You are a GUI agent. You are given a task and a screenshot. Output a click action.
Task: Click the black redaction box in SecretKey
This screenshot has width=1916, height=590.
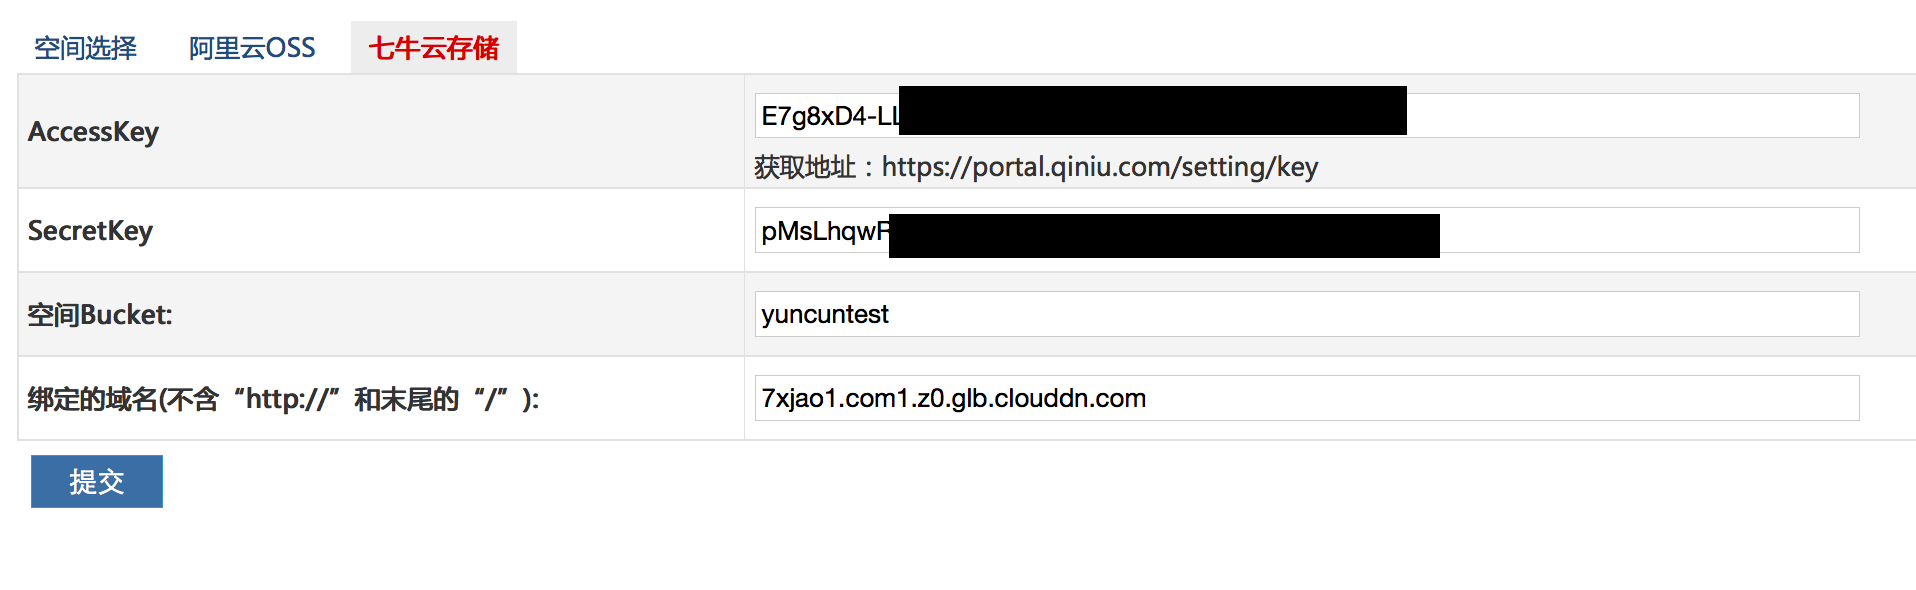click(x=1164, y=236)
